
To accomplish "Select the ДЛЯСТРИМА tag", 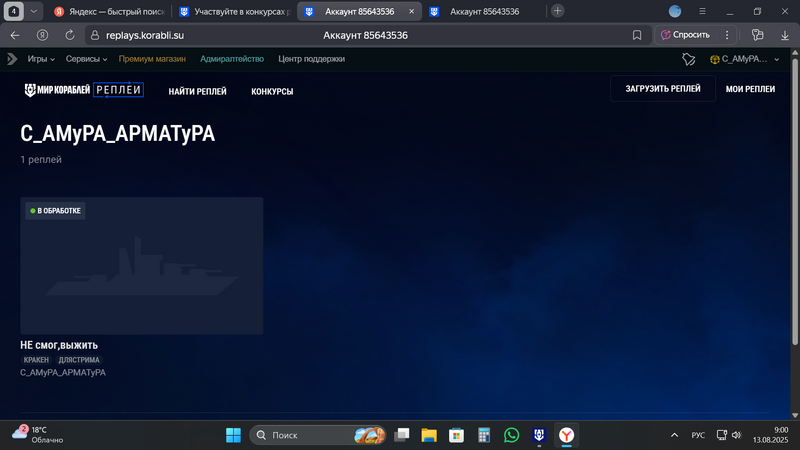I will [x=79, y=360].
